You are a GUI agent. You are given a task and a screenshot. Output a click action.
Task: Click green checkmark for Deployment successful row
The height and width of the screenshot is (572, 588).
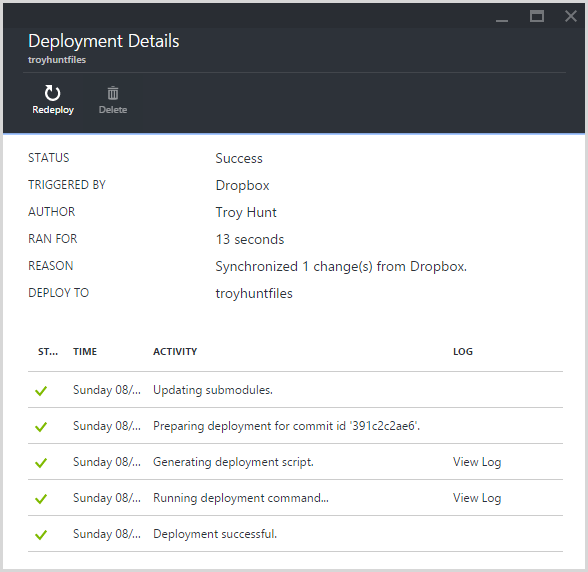click(x=41, y=534)
